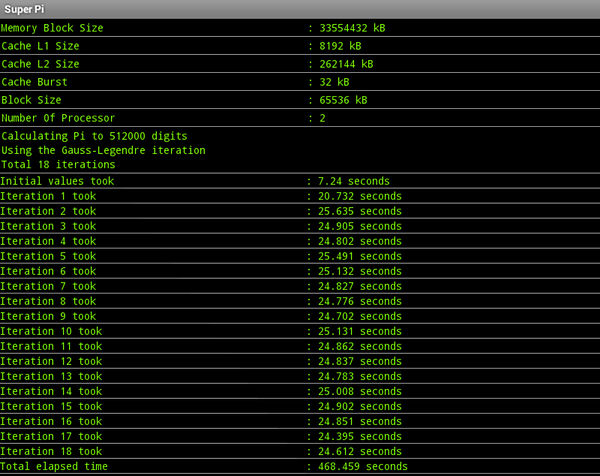Click the Block Size 65536 kB row
This screenshot has width=600, height=476.
[300, 100]
